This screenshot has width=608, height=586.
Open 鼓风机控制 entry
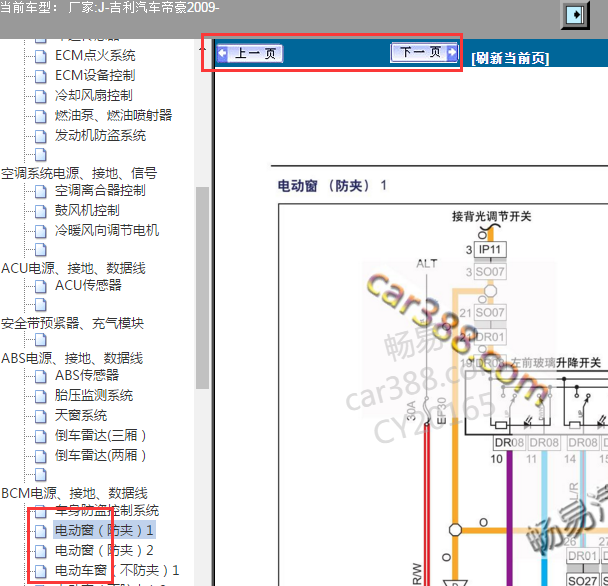coord(87,210)
